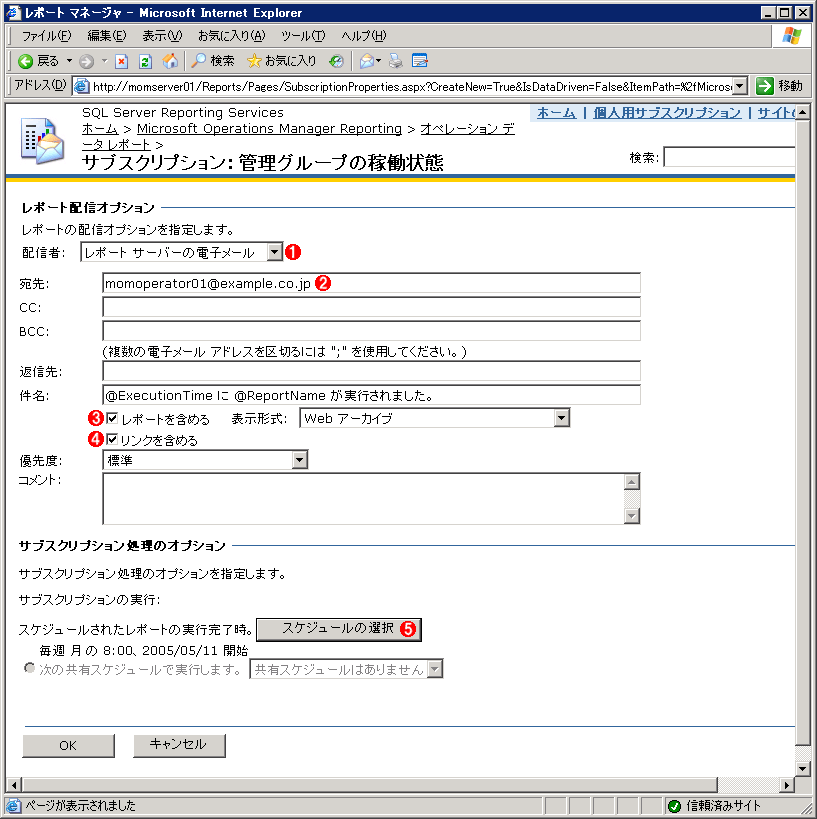Click the 件名 subject field
The height and width of the screenshot is (819, 817).
371,395
